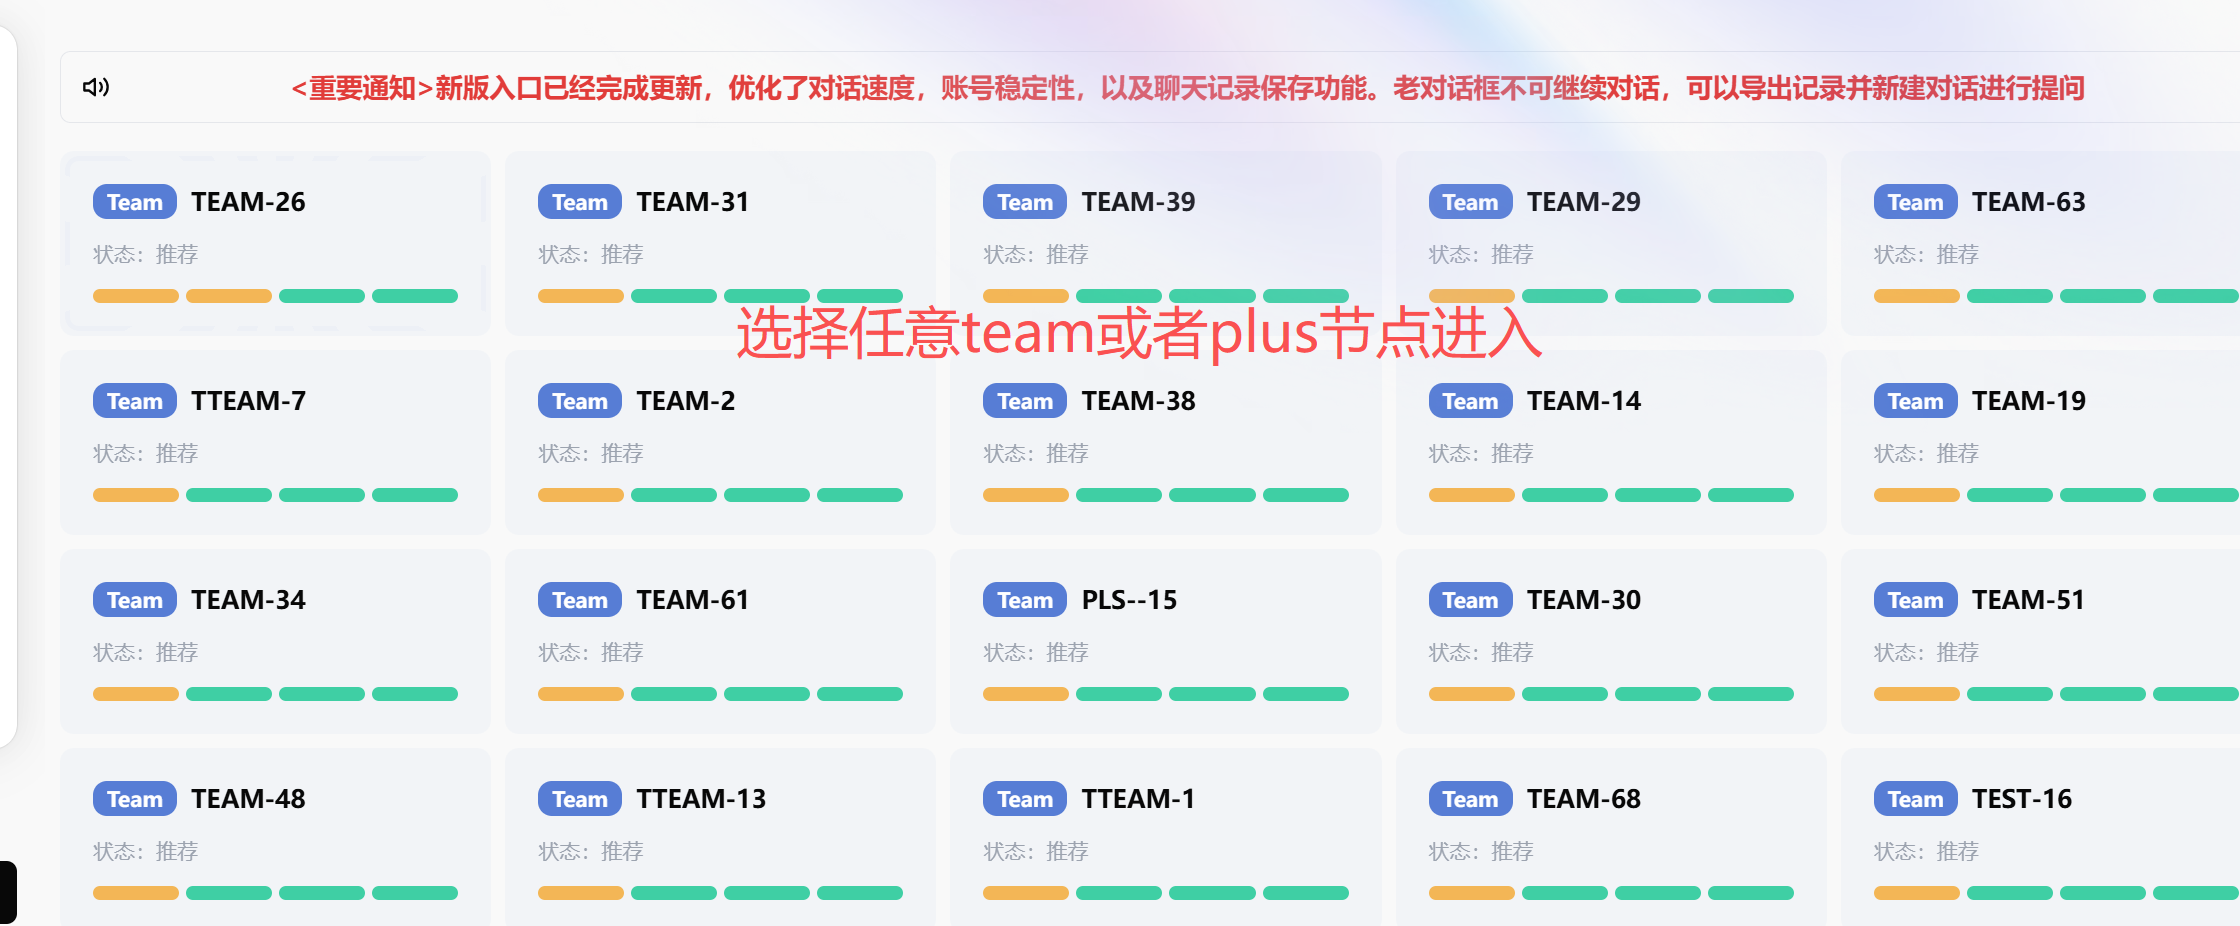Click the Team badge on TEAM-63 card
The height and width of the screenshot is (926, 2240).
click(x=1914, y=201)
